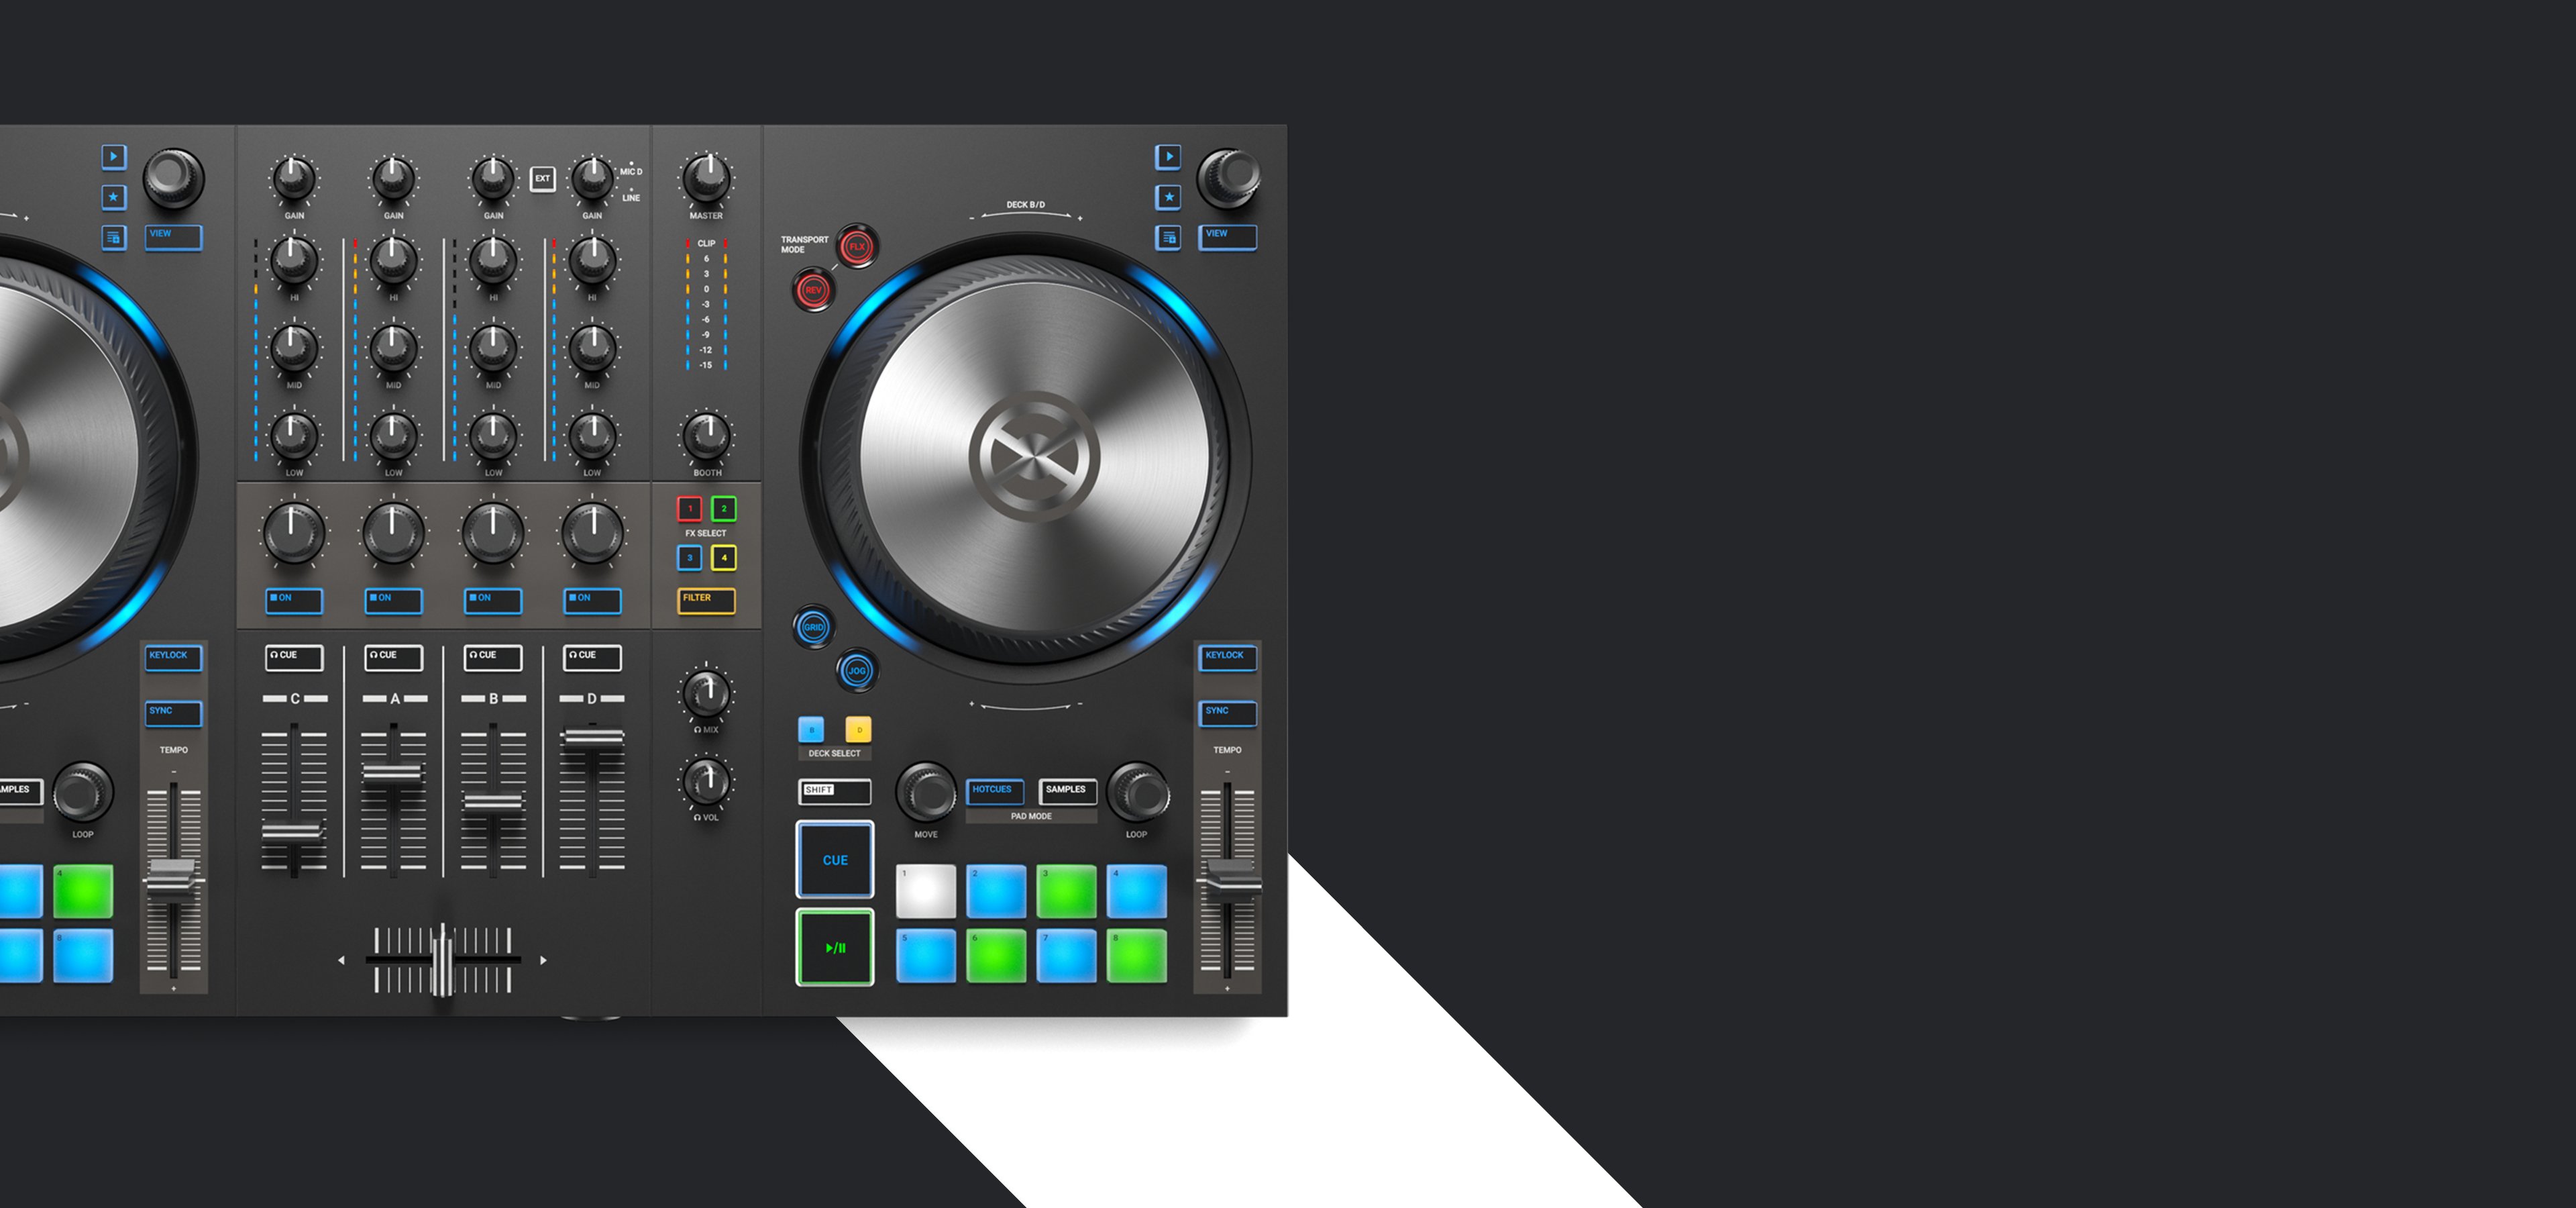
Task: Toggle the EXT input button
Action: click(x=542, y=179)
